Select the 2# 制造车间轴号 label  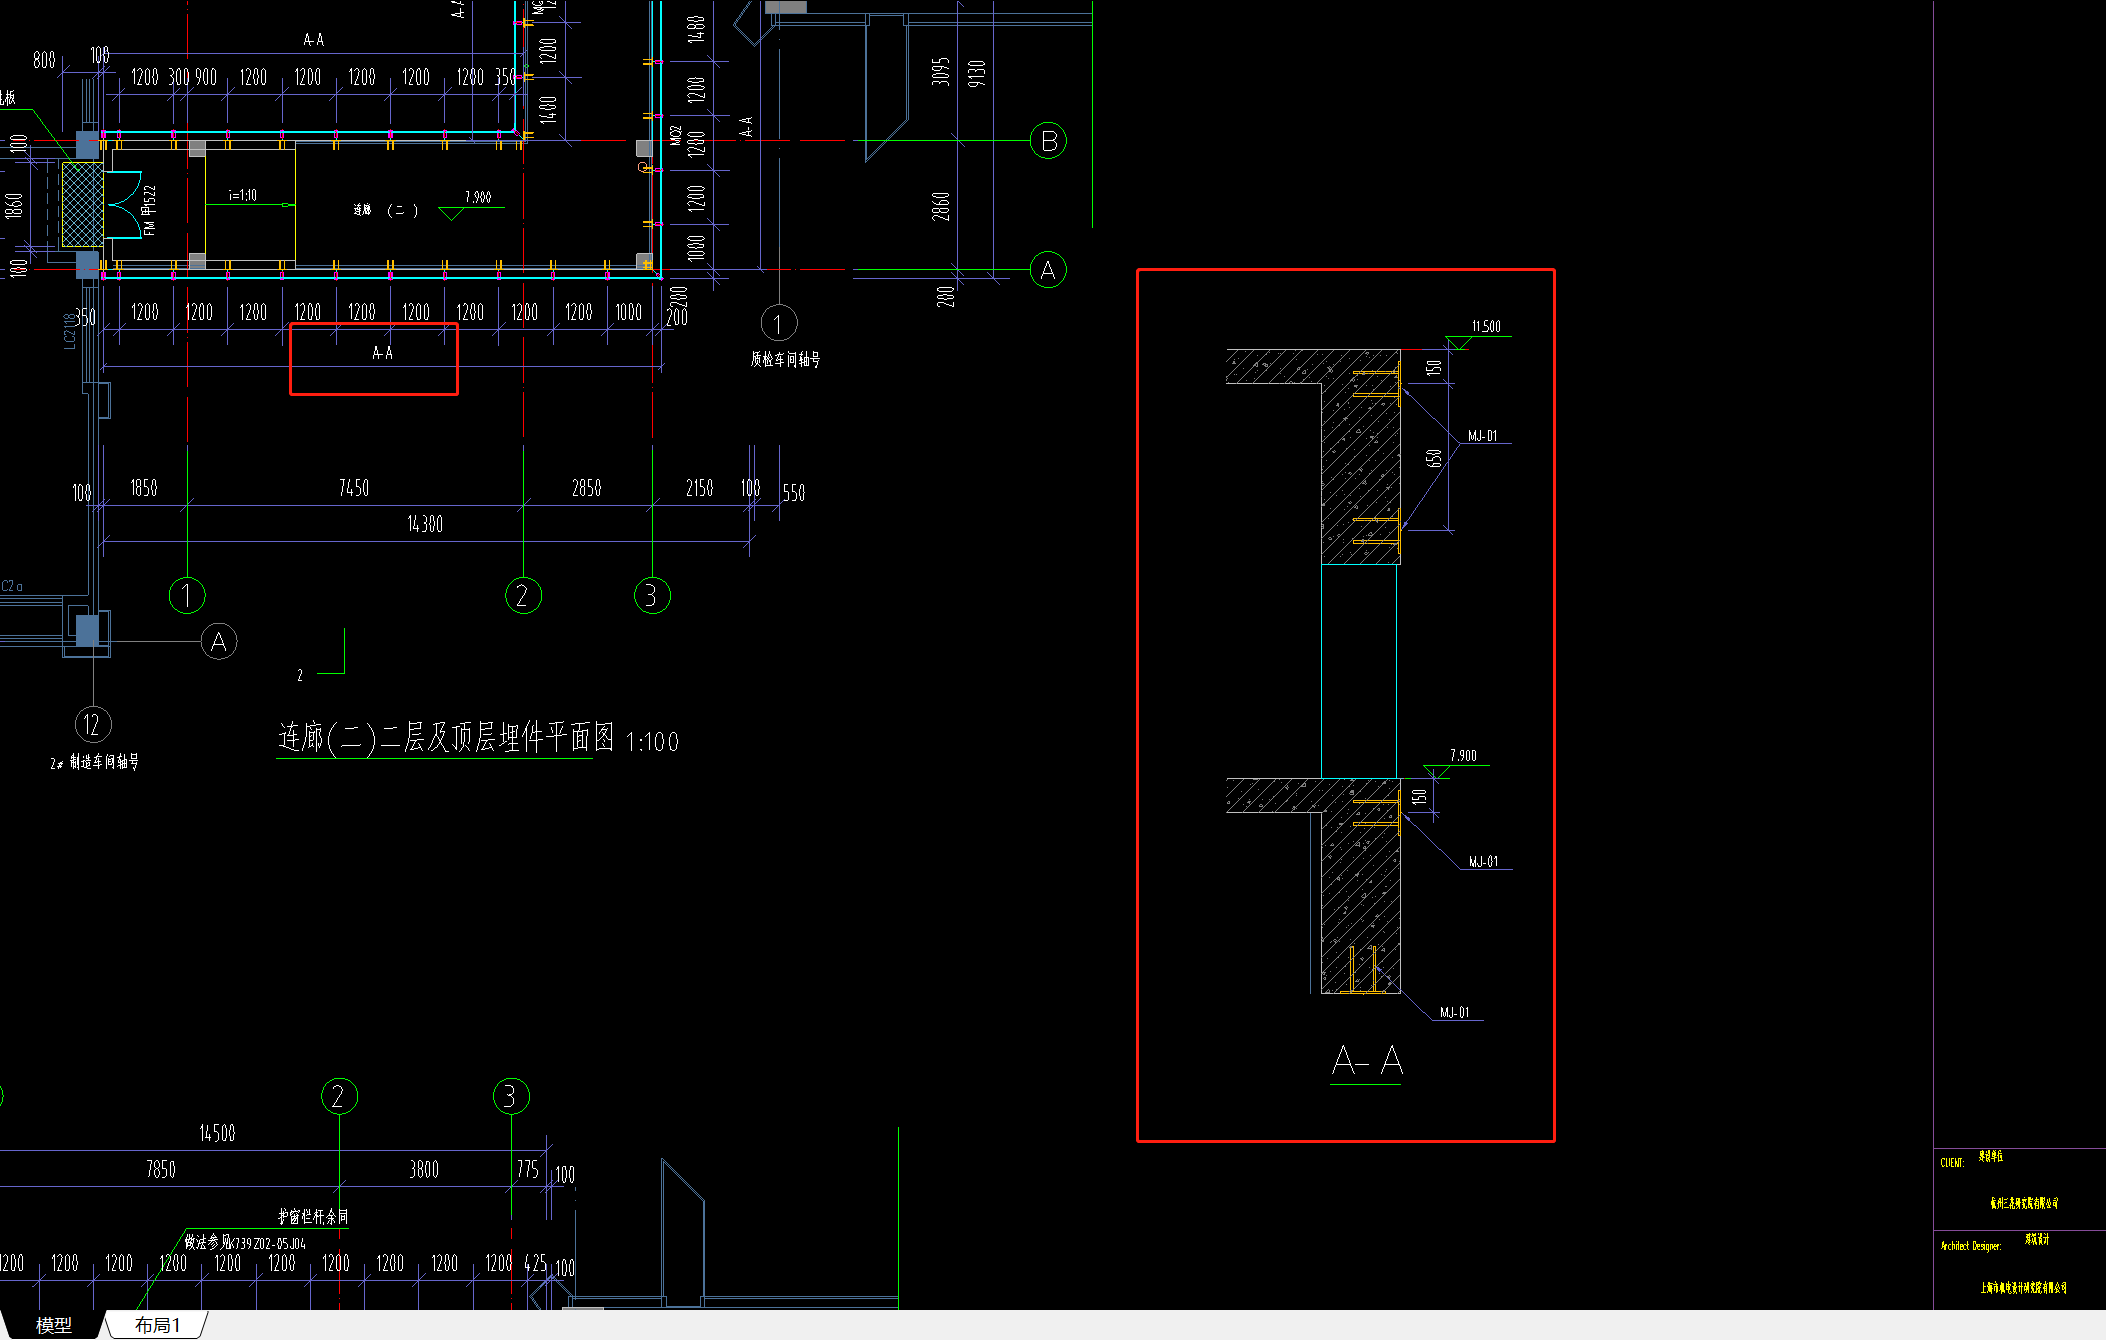pos(95,762)
